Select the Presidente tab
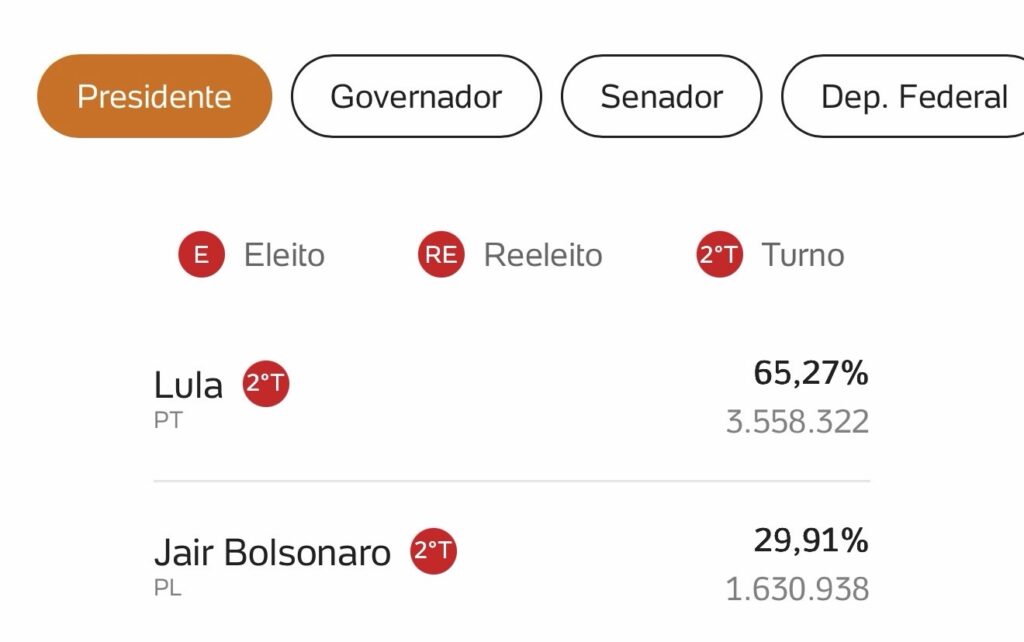The width and height of the screenshot is (1024, 642). 154,96
